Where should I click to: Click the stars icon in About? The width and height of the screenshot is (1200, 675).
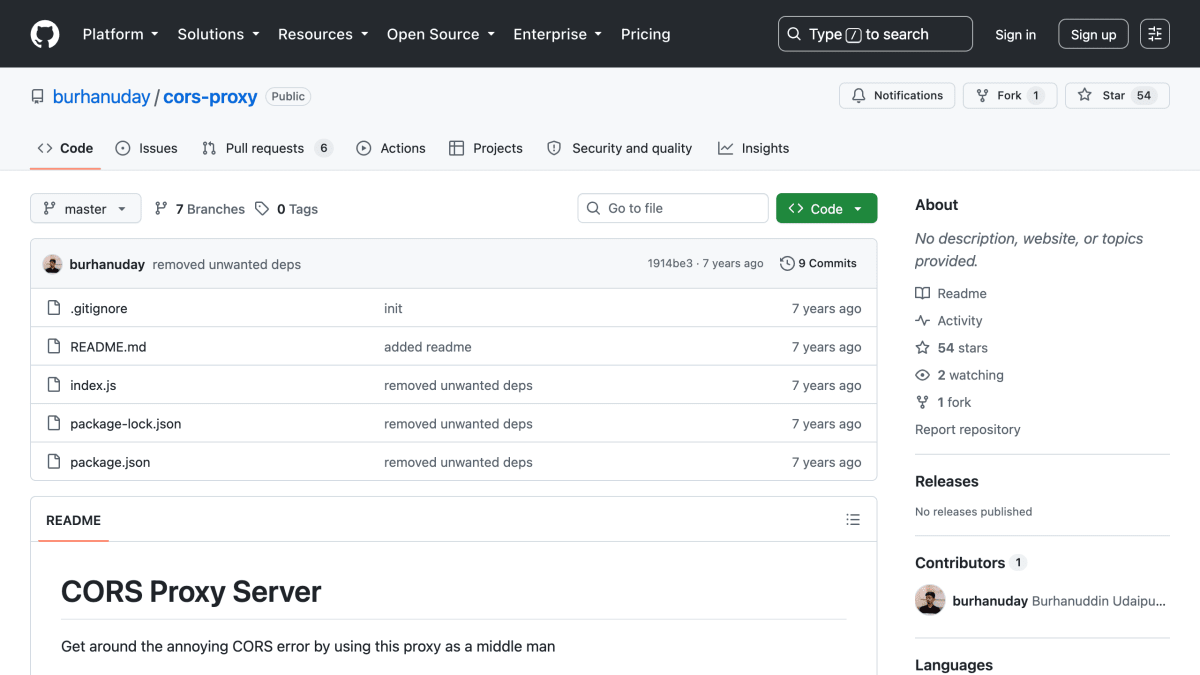922,348
